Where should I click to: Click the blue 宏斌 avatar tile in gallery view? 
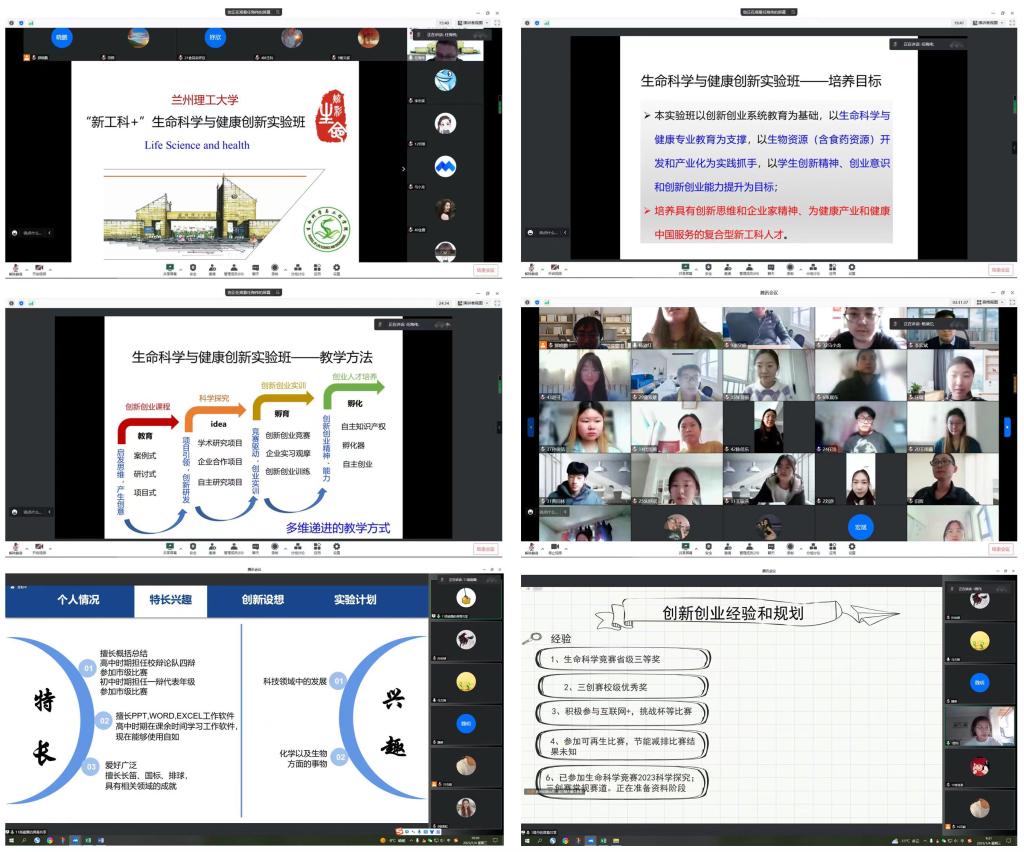[859, 525]
